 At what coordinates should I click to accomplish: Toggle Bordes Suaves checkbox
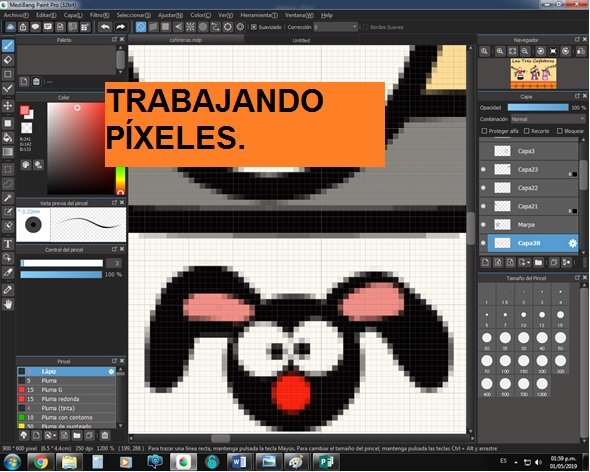(365, 27)
